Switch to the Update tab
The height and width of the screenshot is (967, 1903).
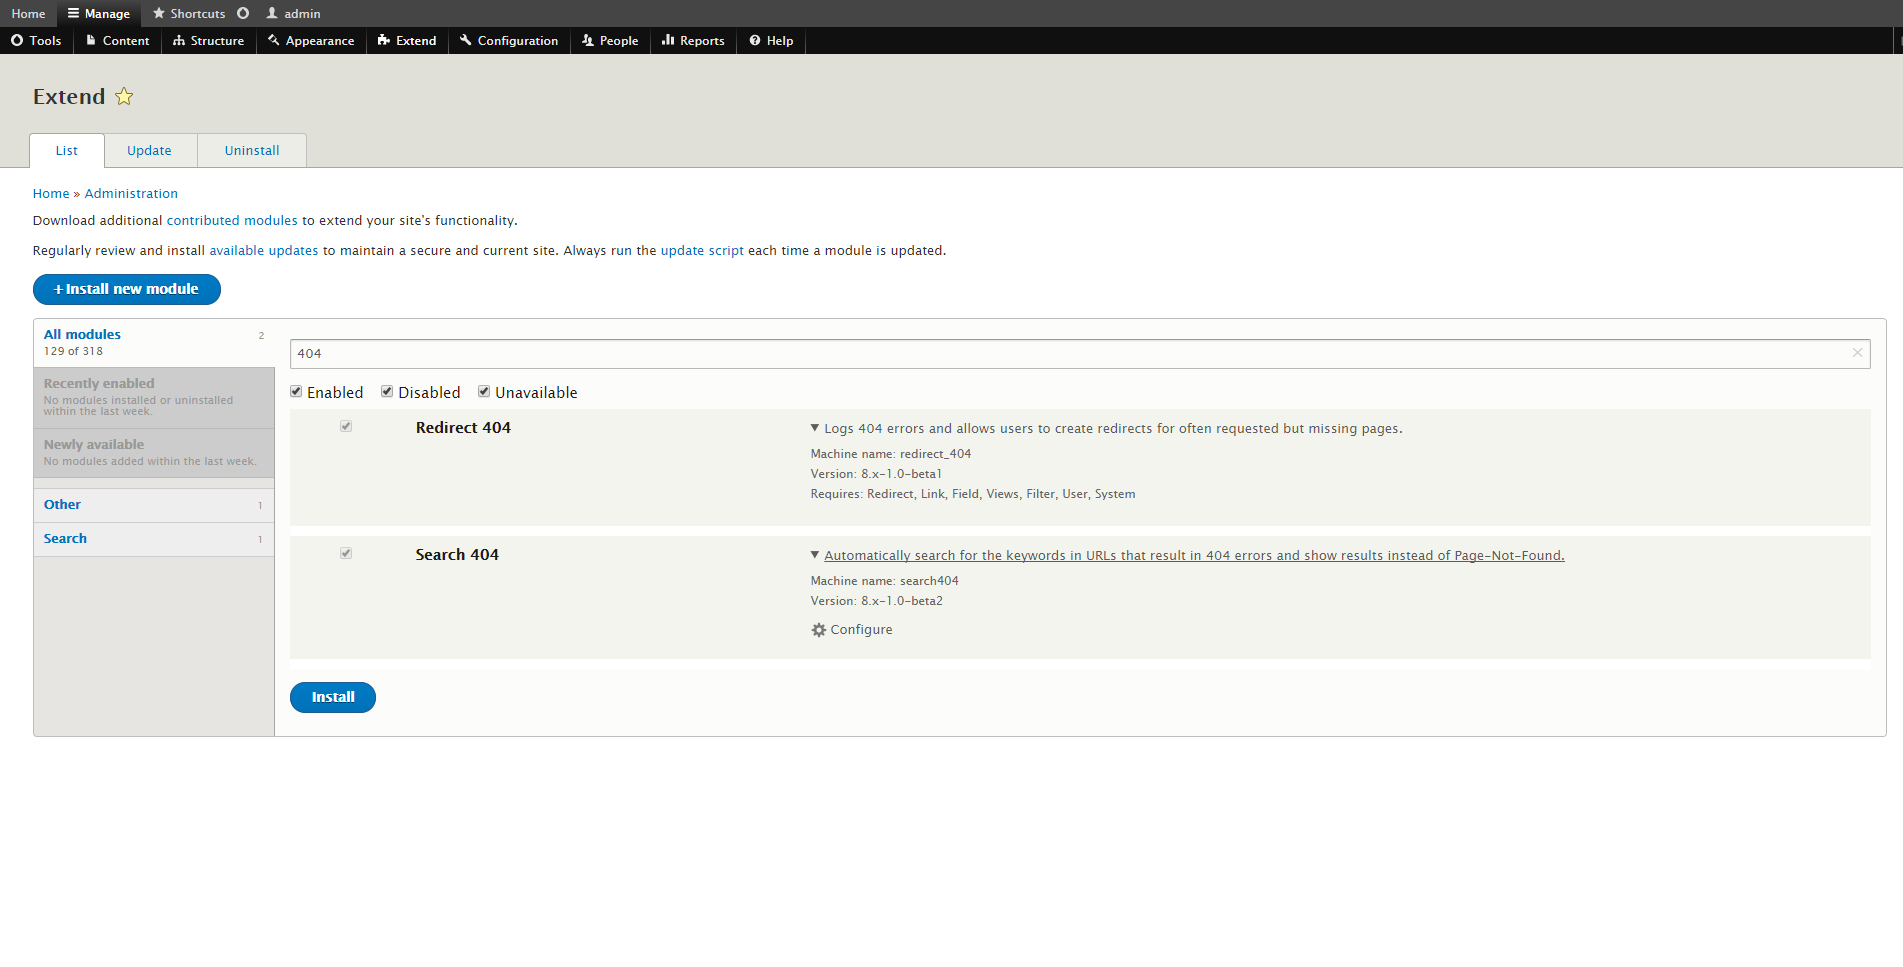tap(149, 151)
